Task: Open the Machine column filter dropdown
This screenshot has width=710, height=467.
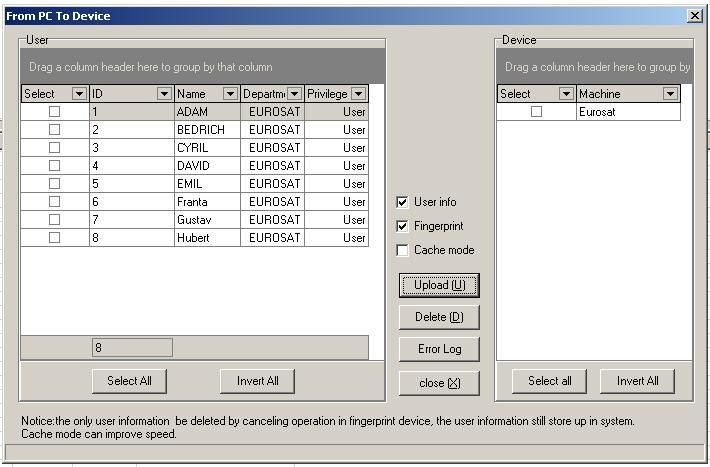Action: click(x=670, y=94)
